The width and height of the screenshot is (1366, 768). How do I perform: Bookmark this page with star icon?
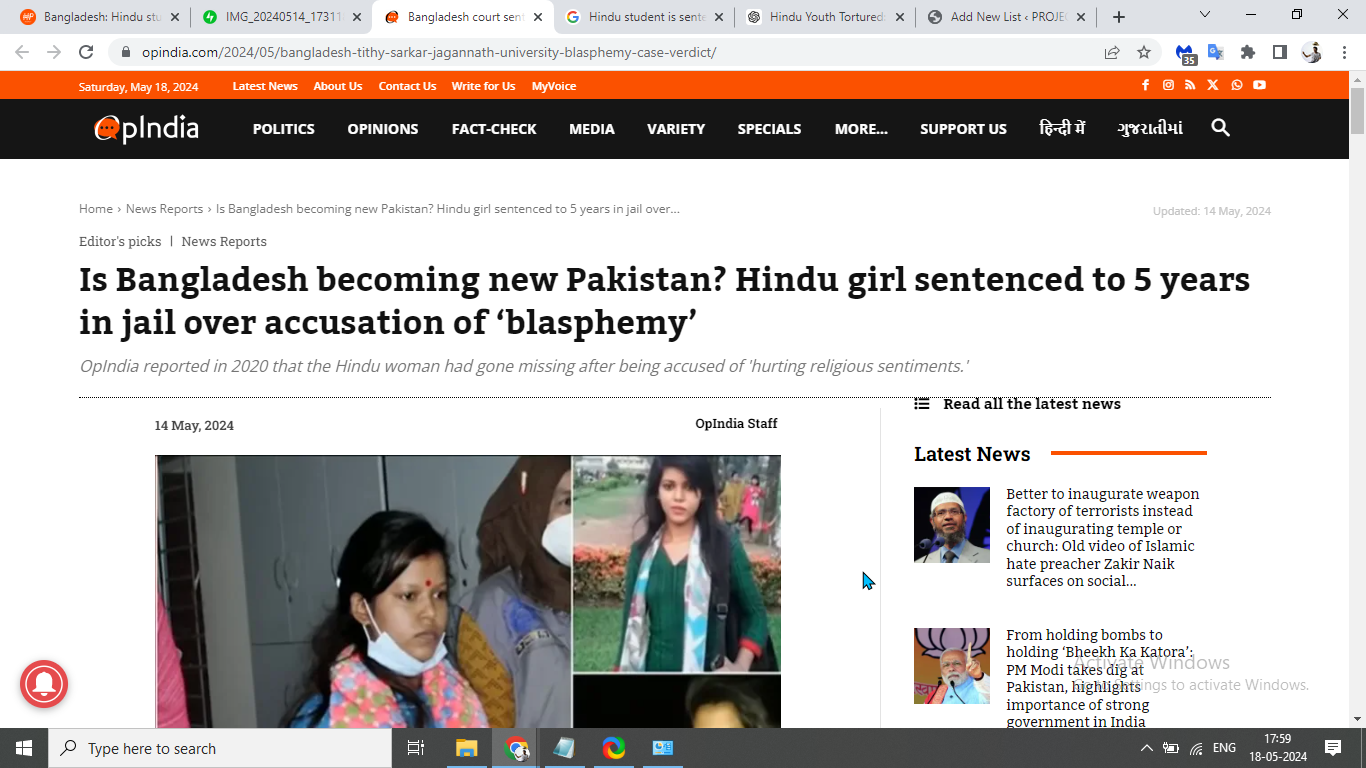1144,52
